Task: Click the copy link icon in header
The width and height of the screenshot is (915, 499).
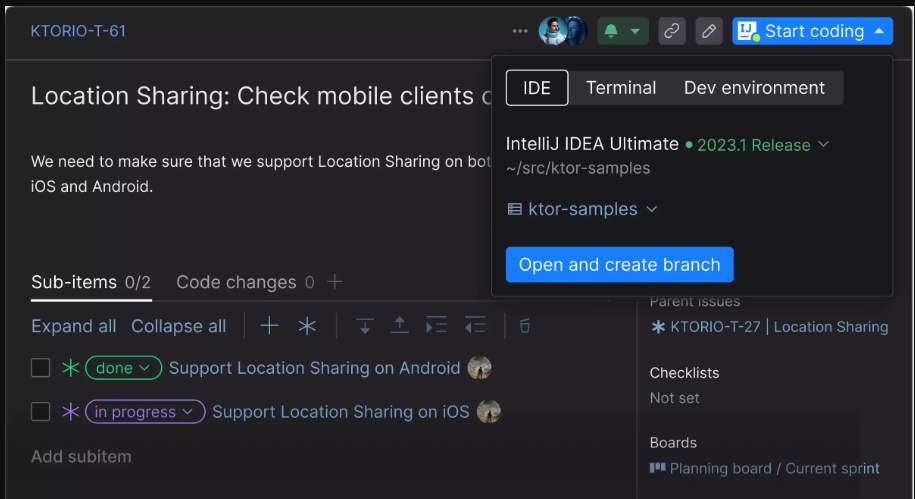Action: click(672, 31)
